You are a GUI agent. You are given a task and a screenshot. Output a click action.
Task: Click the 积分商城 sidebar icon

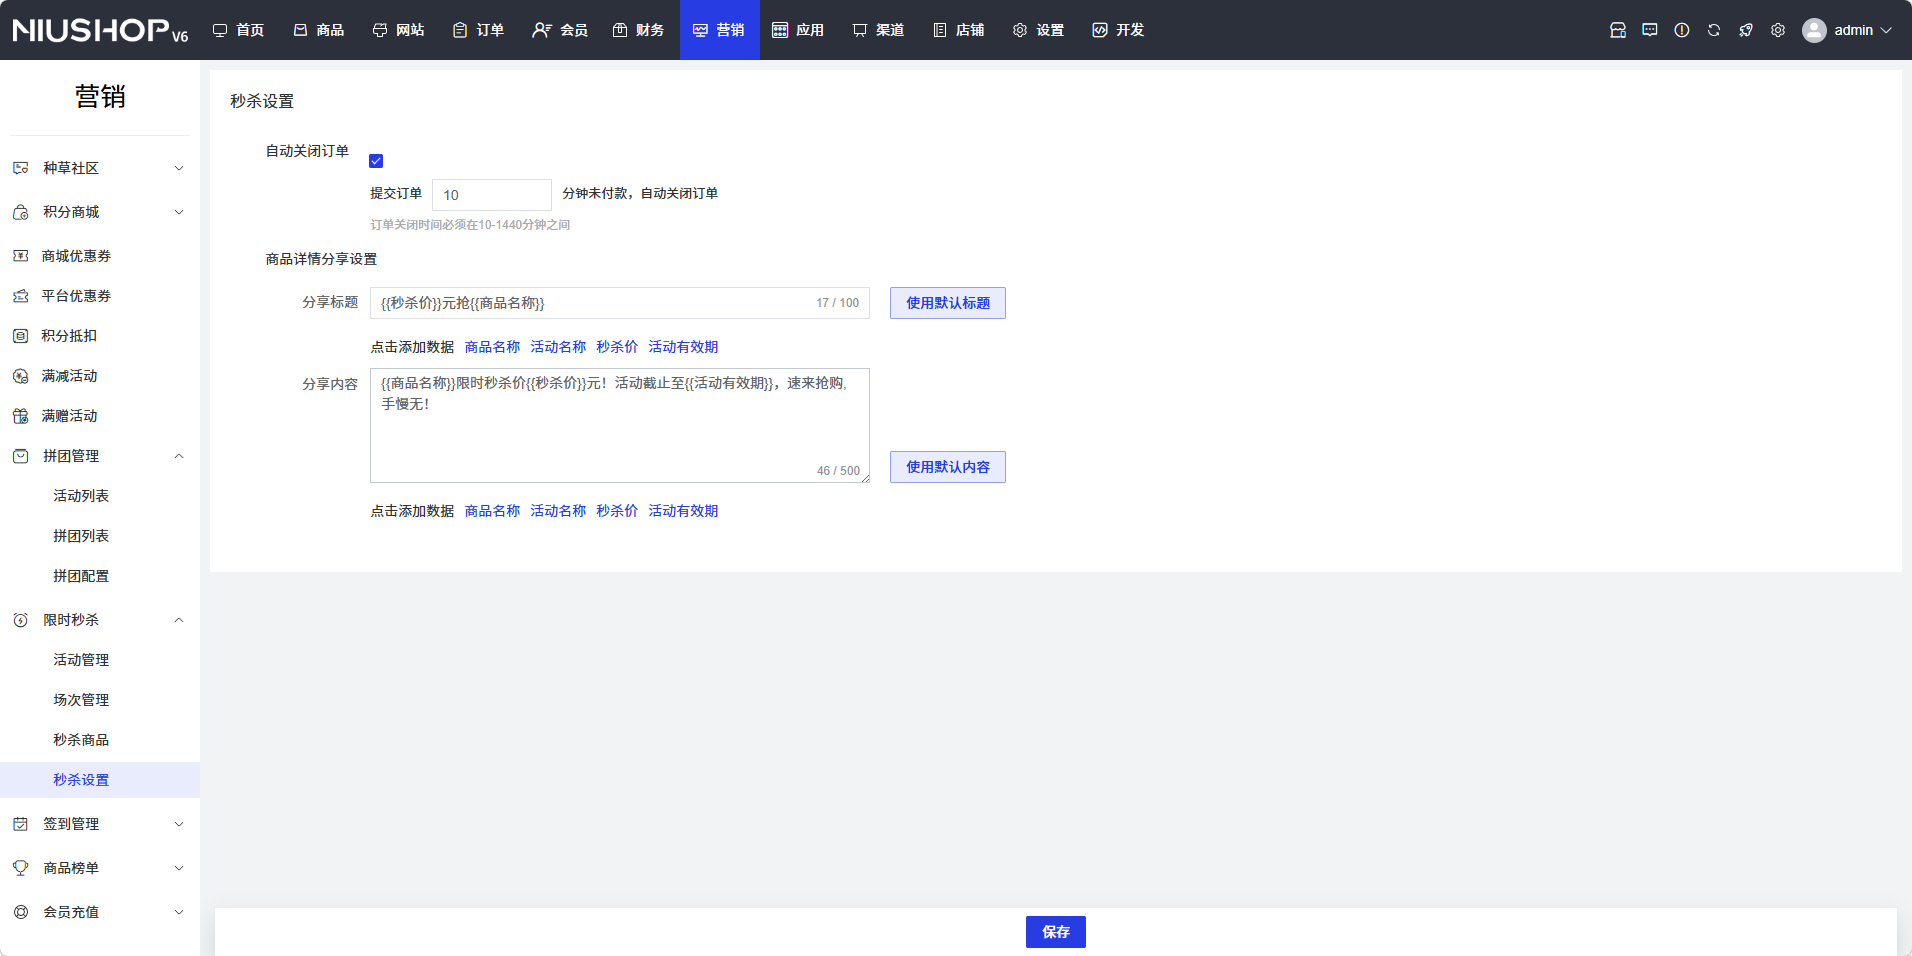[20, 212]
